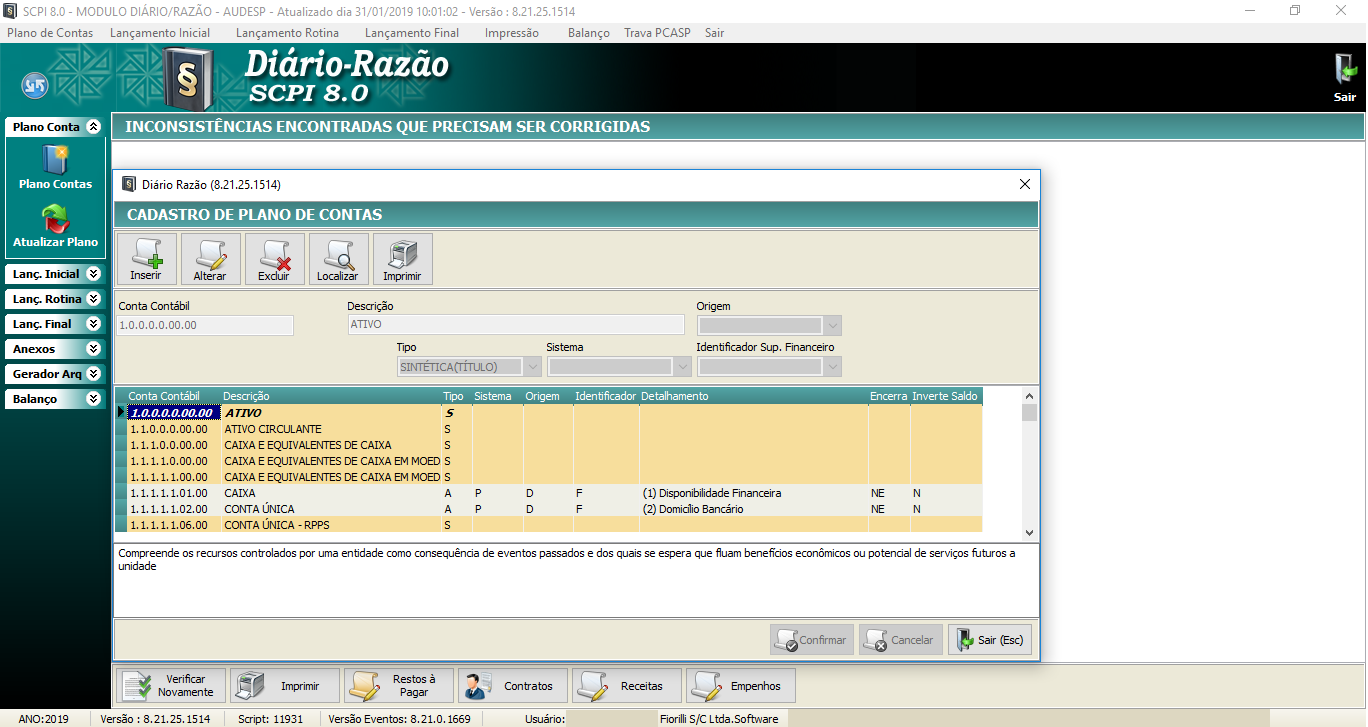
Task: Open the Impressão menu
Action: click(x=511, y=32)
